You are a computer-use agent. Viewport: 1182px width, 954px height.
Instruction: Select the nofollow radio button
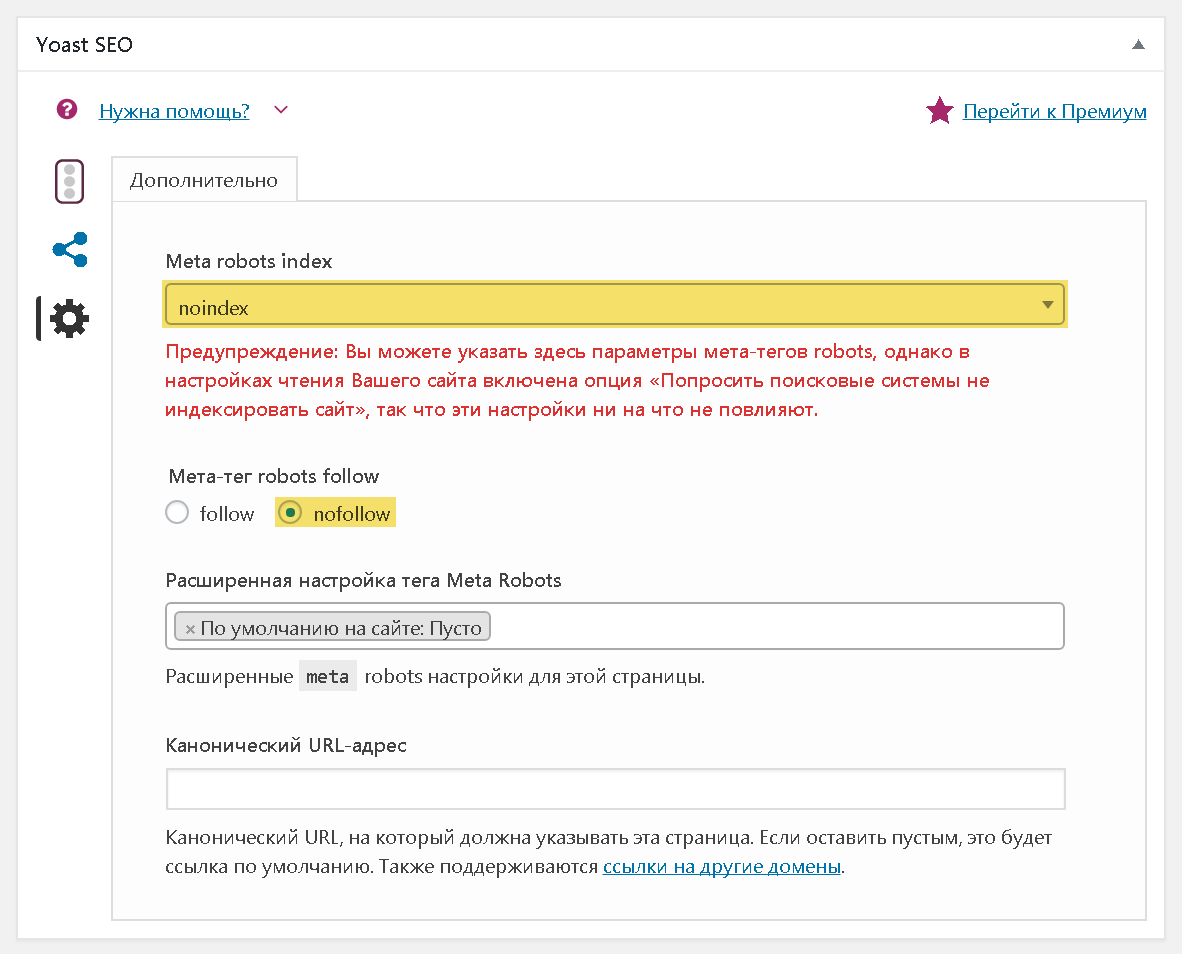tap(290, 512)
